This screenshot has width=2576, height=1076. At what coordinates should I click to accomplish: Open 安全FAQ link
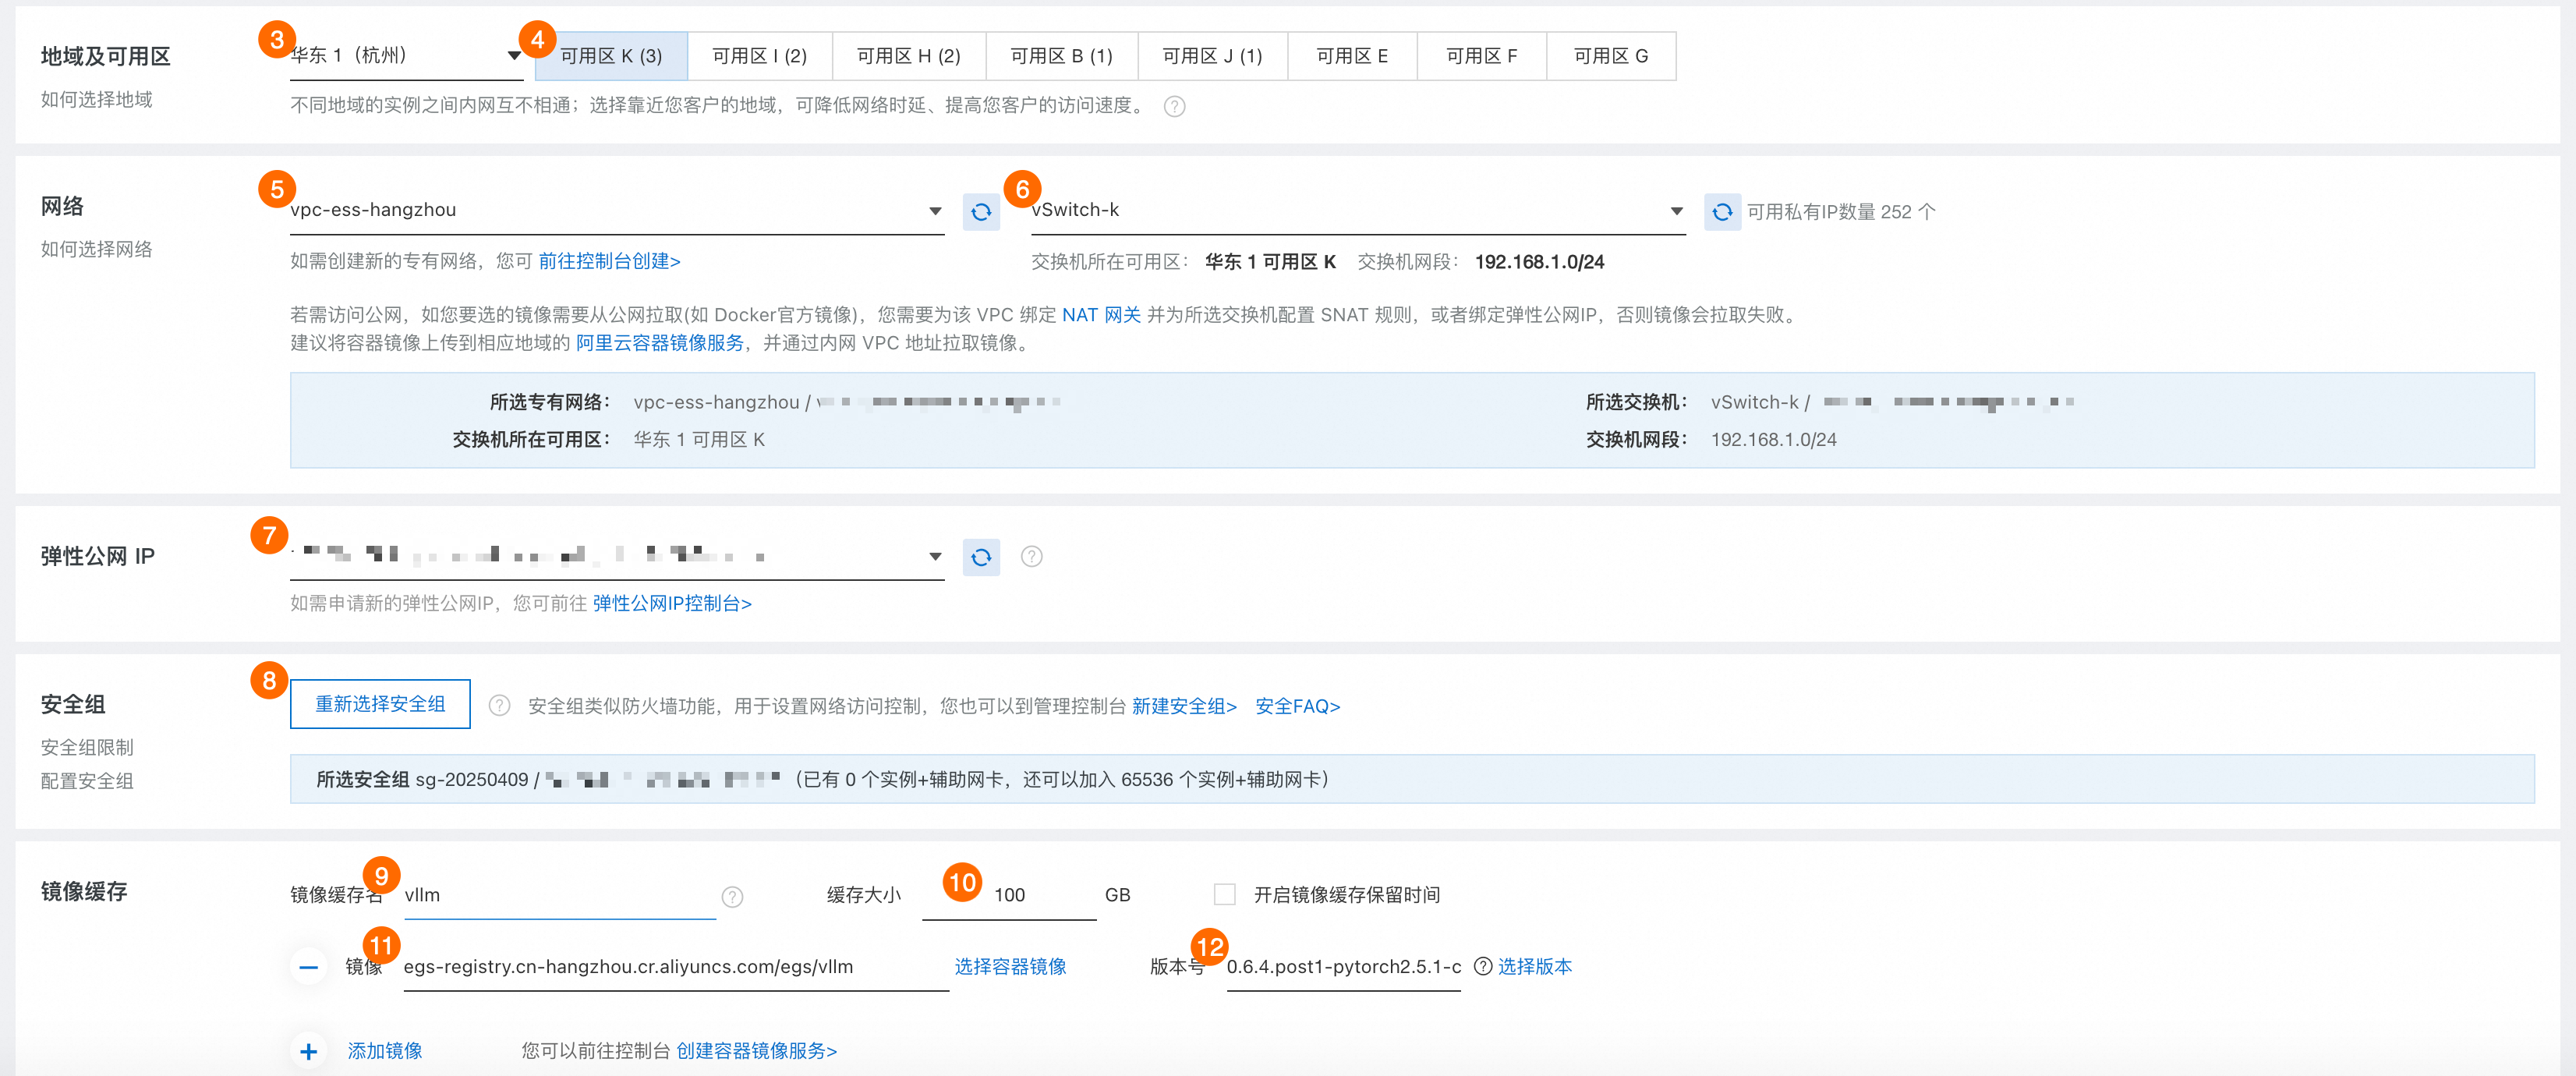coord(1297,706)
